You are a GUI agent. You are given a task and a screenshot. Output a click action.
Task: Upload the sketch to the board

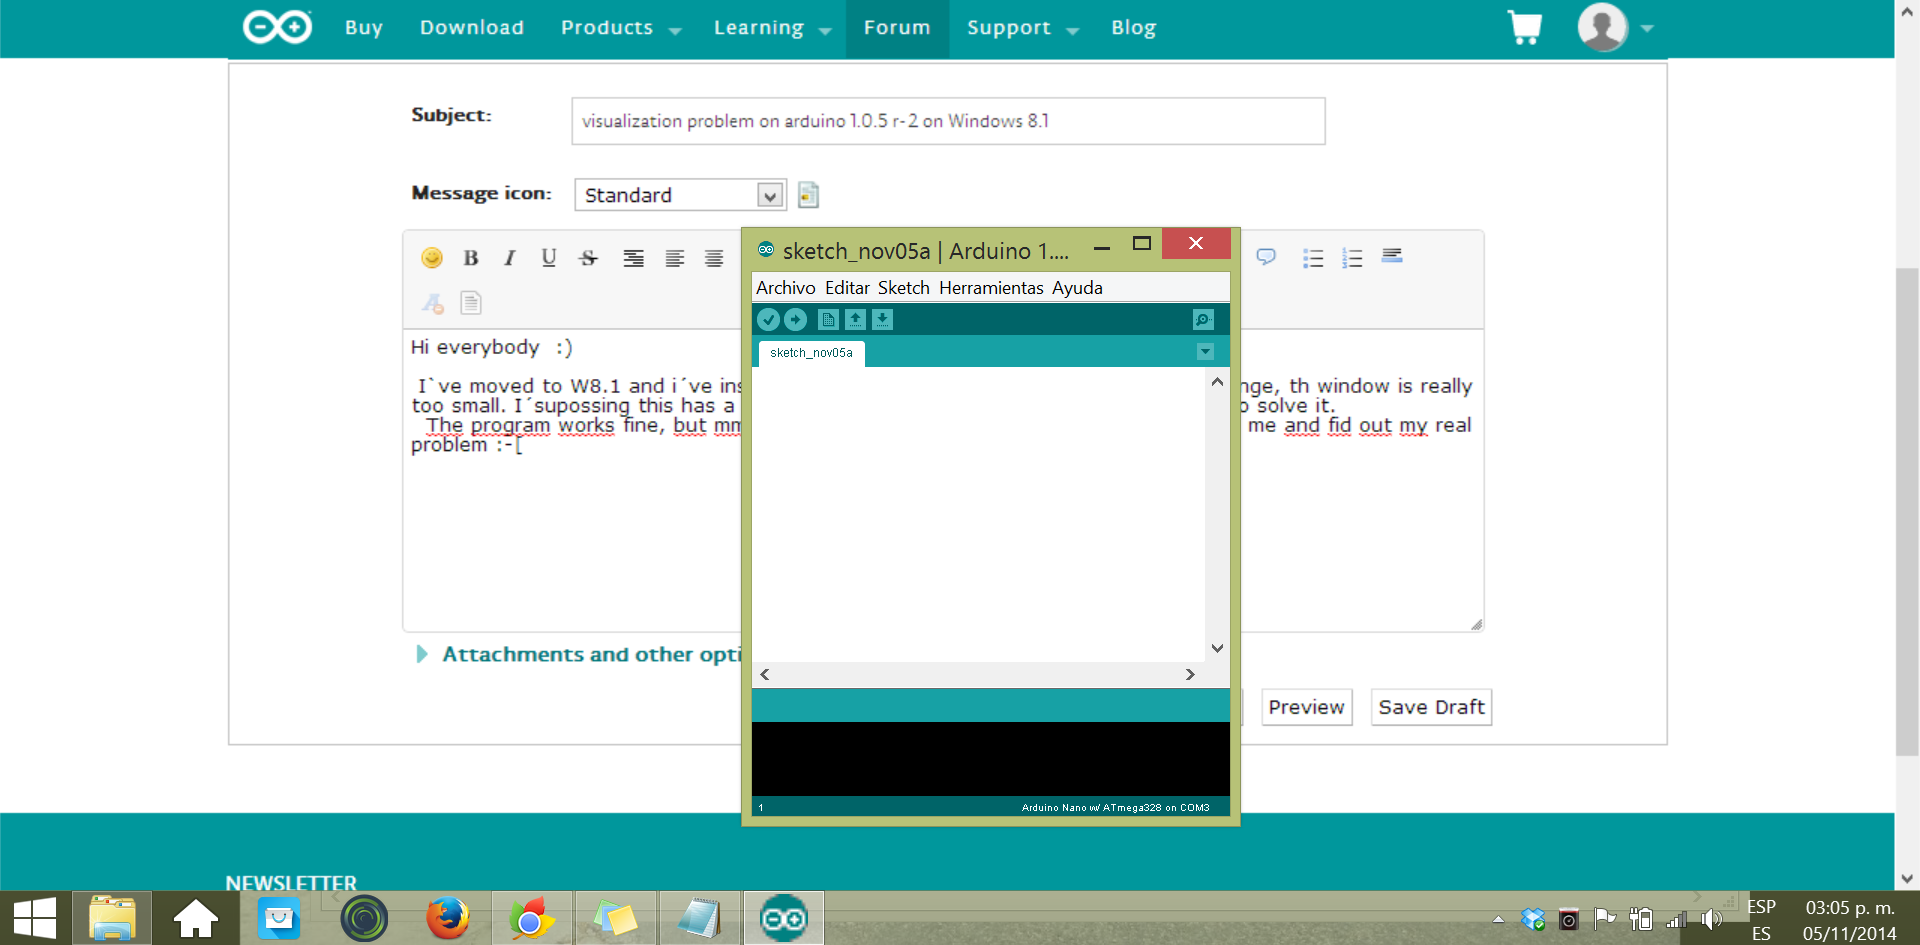[x=795, y=319]
